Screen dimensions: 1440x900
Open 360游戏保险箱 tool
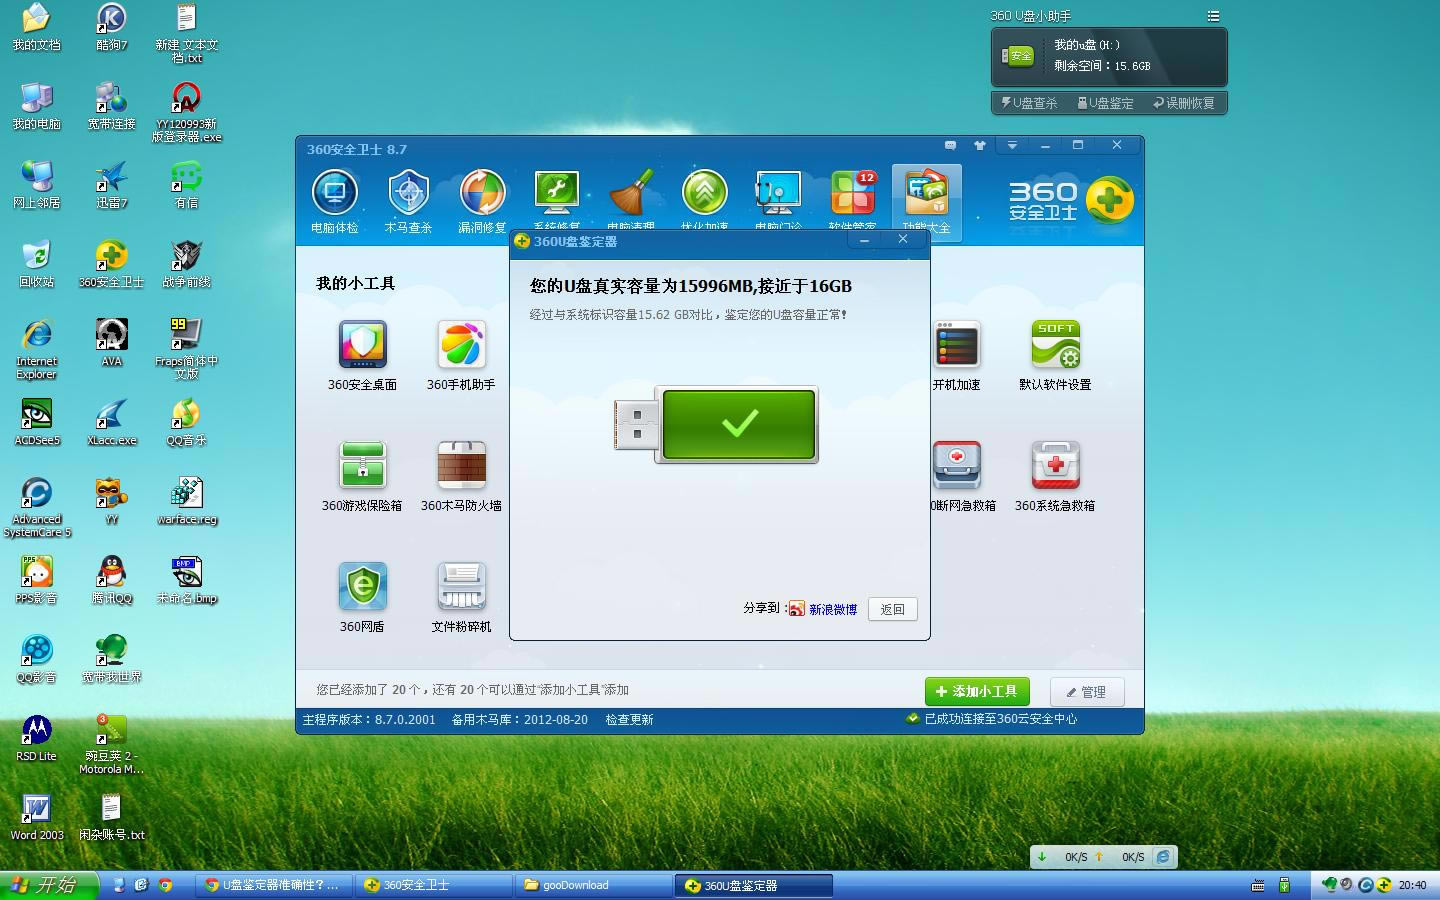click(362, 477)
